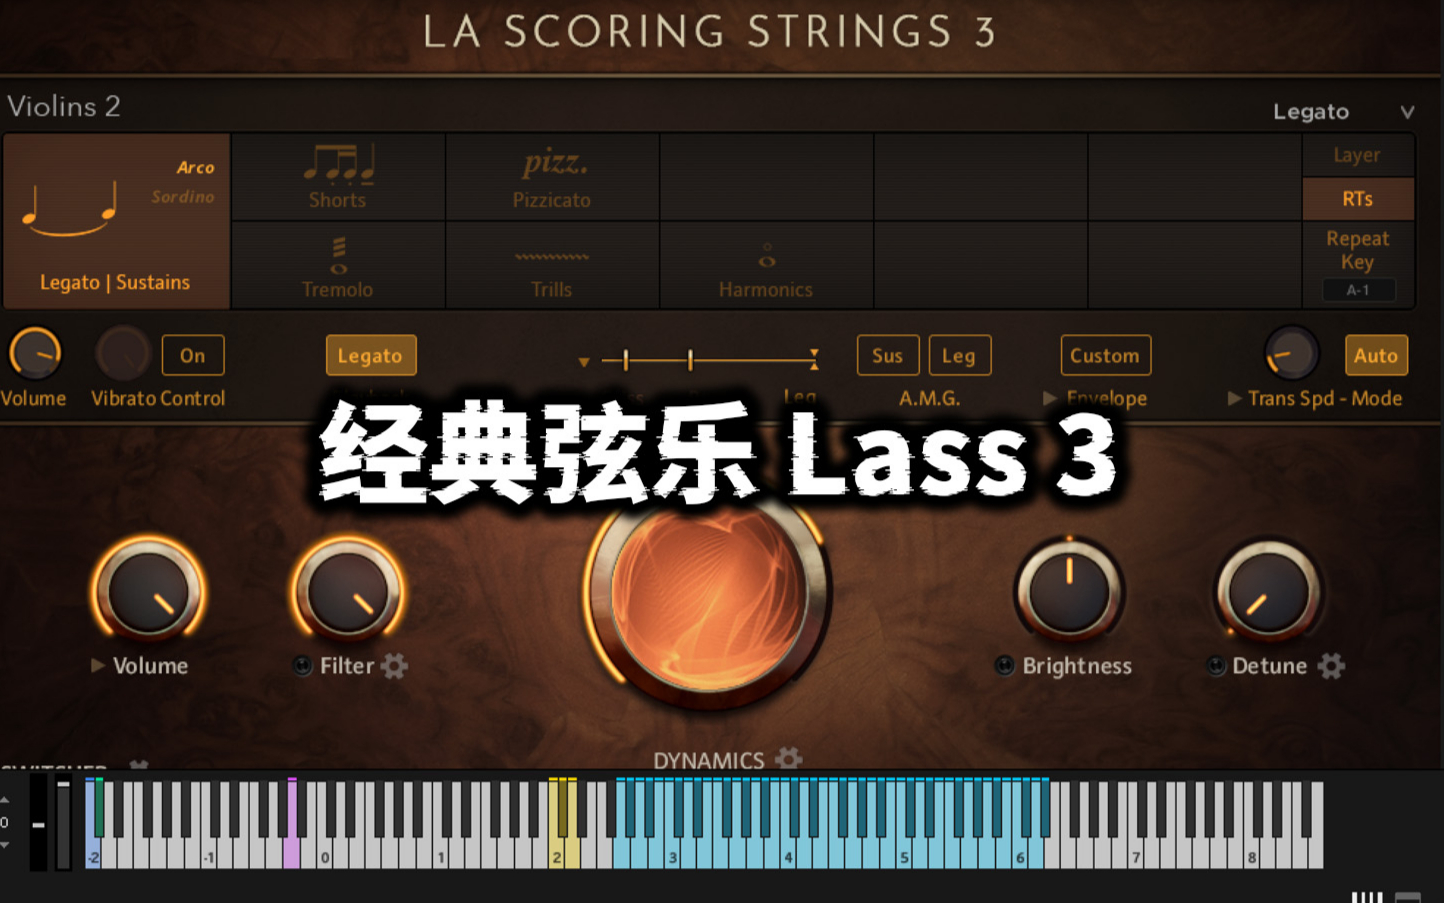This screenshot has width=1444, height=903.
Task: Switch to the RTs tab
Action: (x=1358, y=199)
